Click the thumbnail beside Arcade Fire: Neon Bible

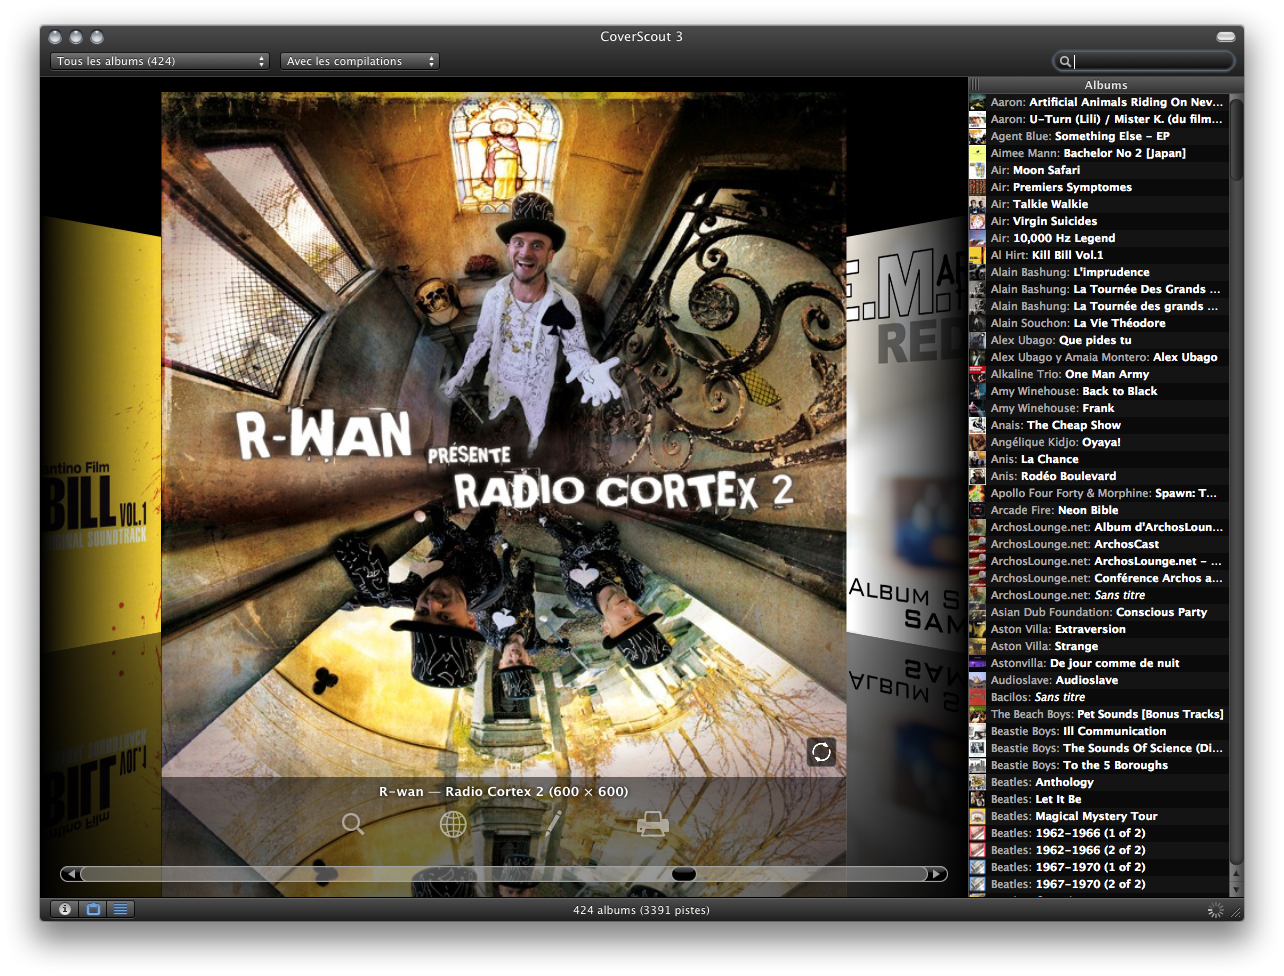[977, 510]
